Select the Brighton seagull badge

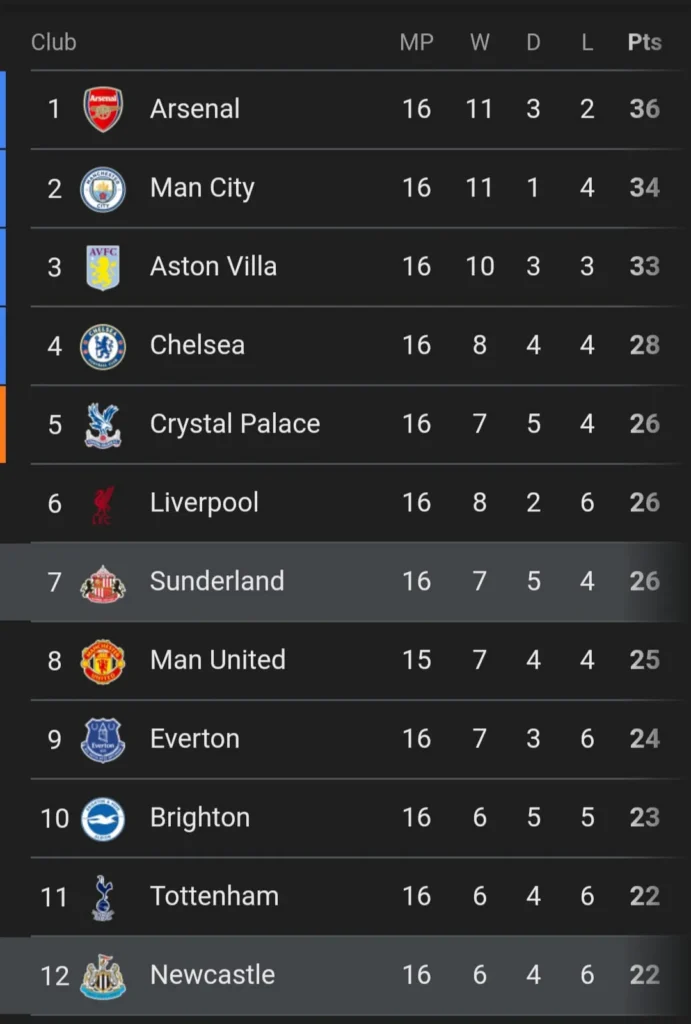click(x=103, y=817)
